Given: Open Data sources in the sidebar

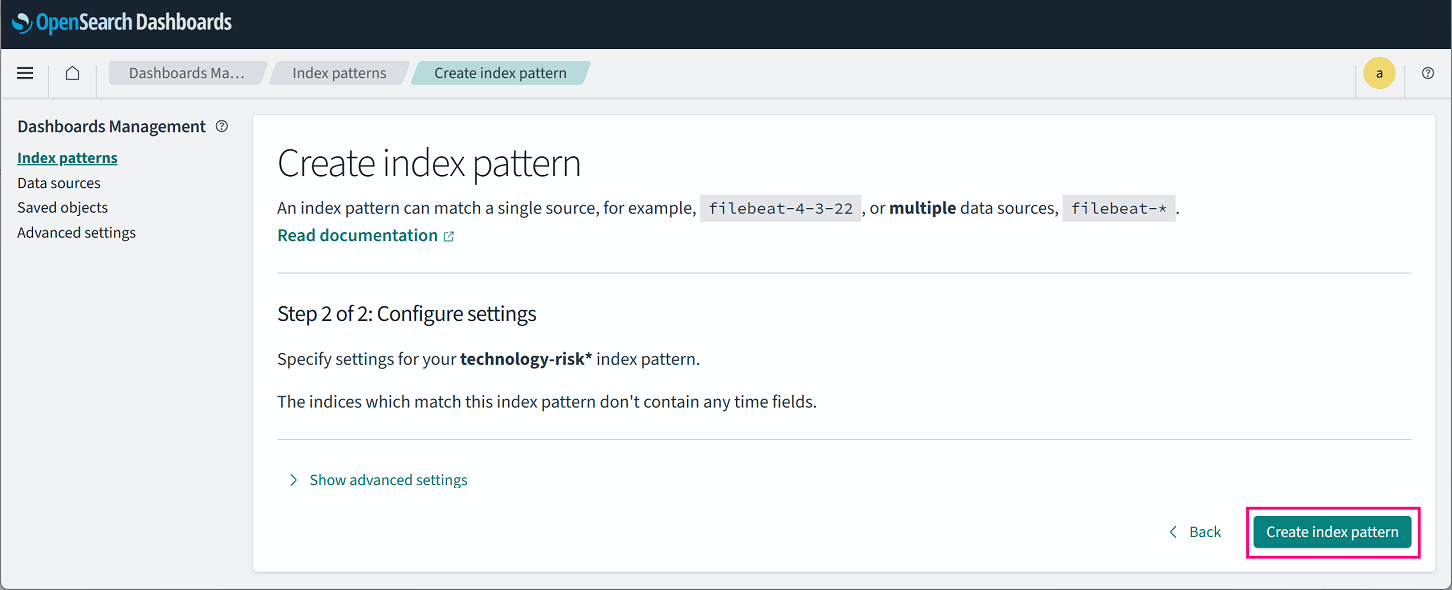Looking at the screenshot, I should 59,183.
